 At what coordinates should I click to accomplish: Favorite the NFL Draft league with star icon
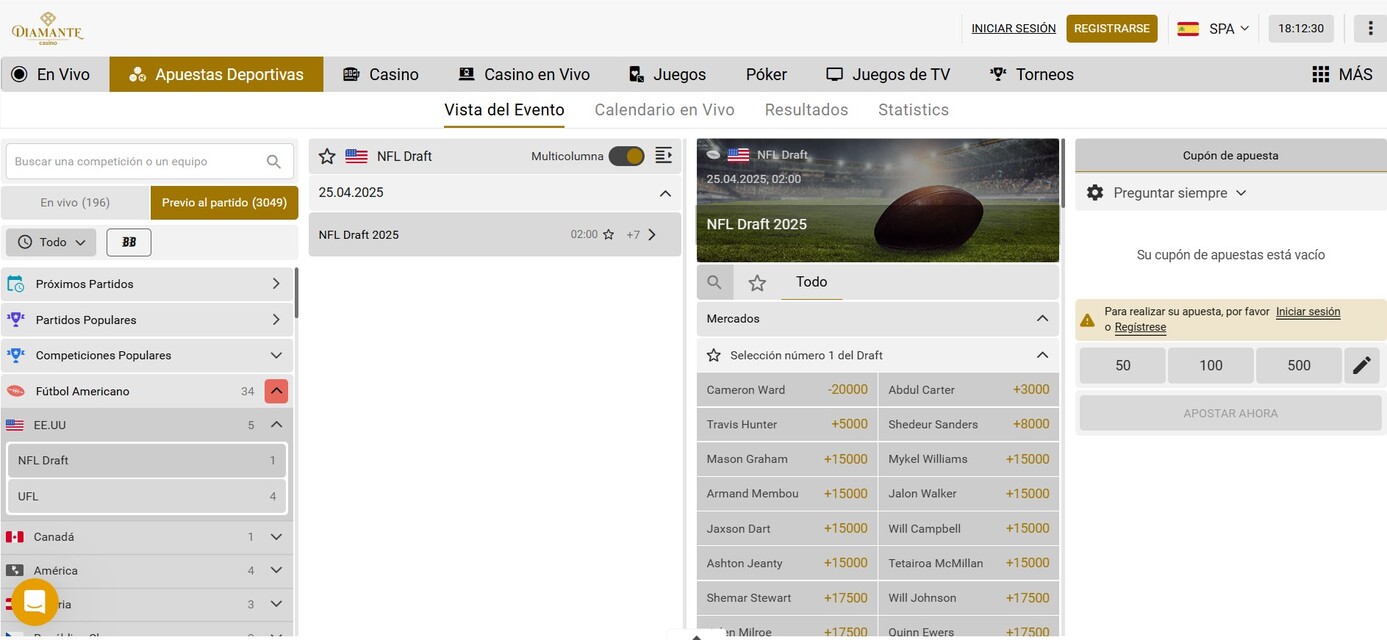327,156
